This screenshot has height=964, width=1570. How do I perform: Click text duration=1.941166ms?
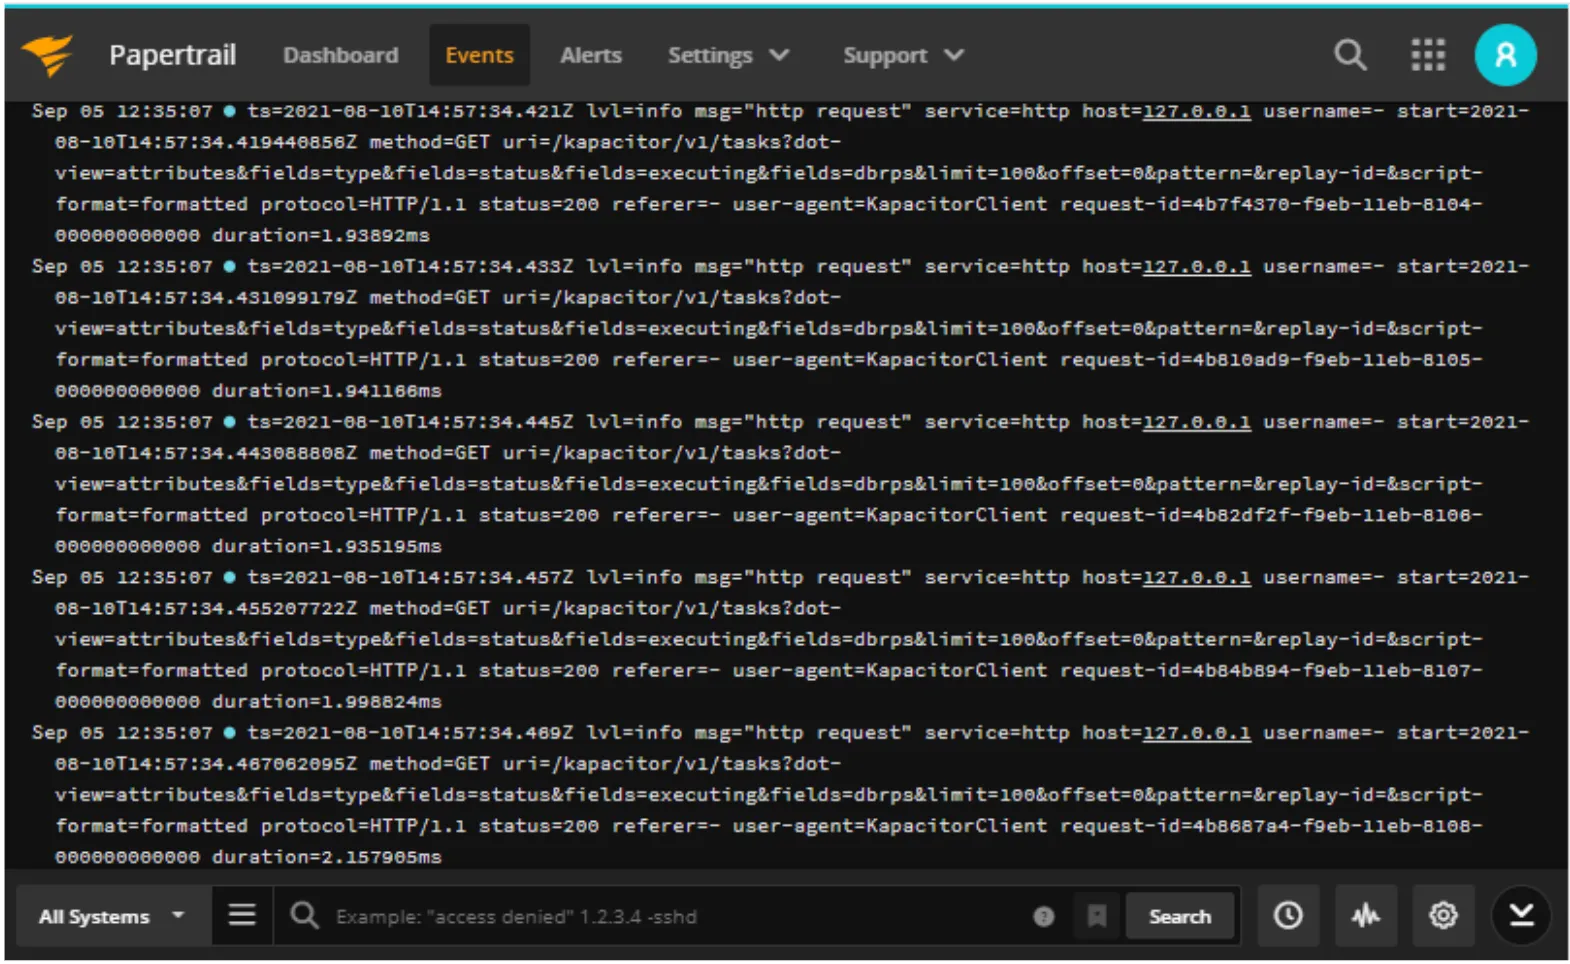(x=326, y=391)
